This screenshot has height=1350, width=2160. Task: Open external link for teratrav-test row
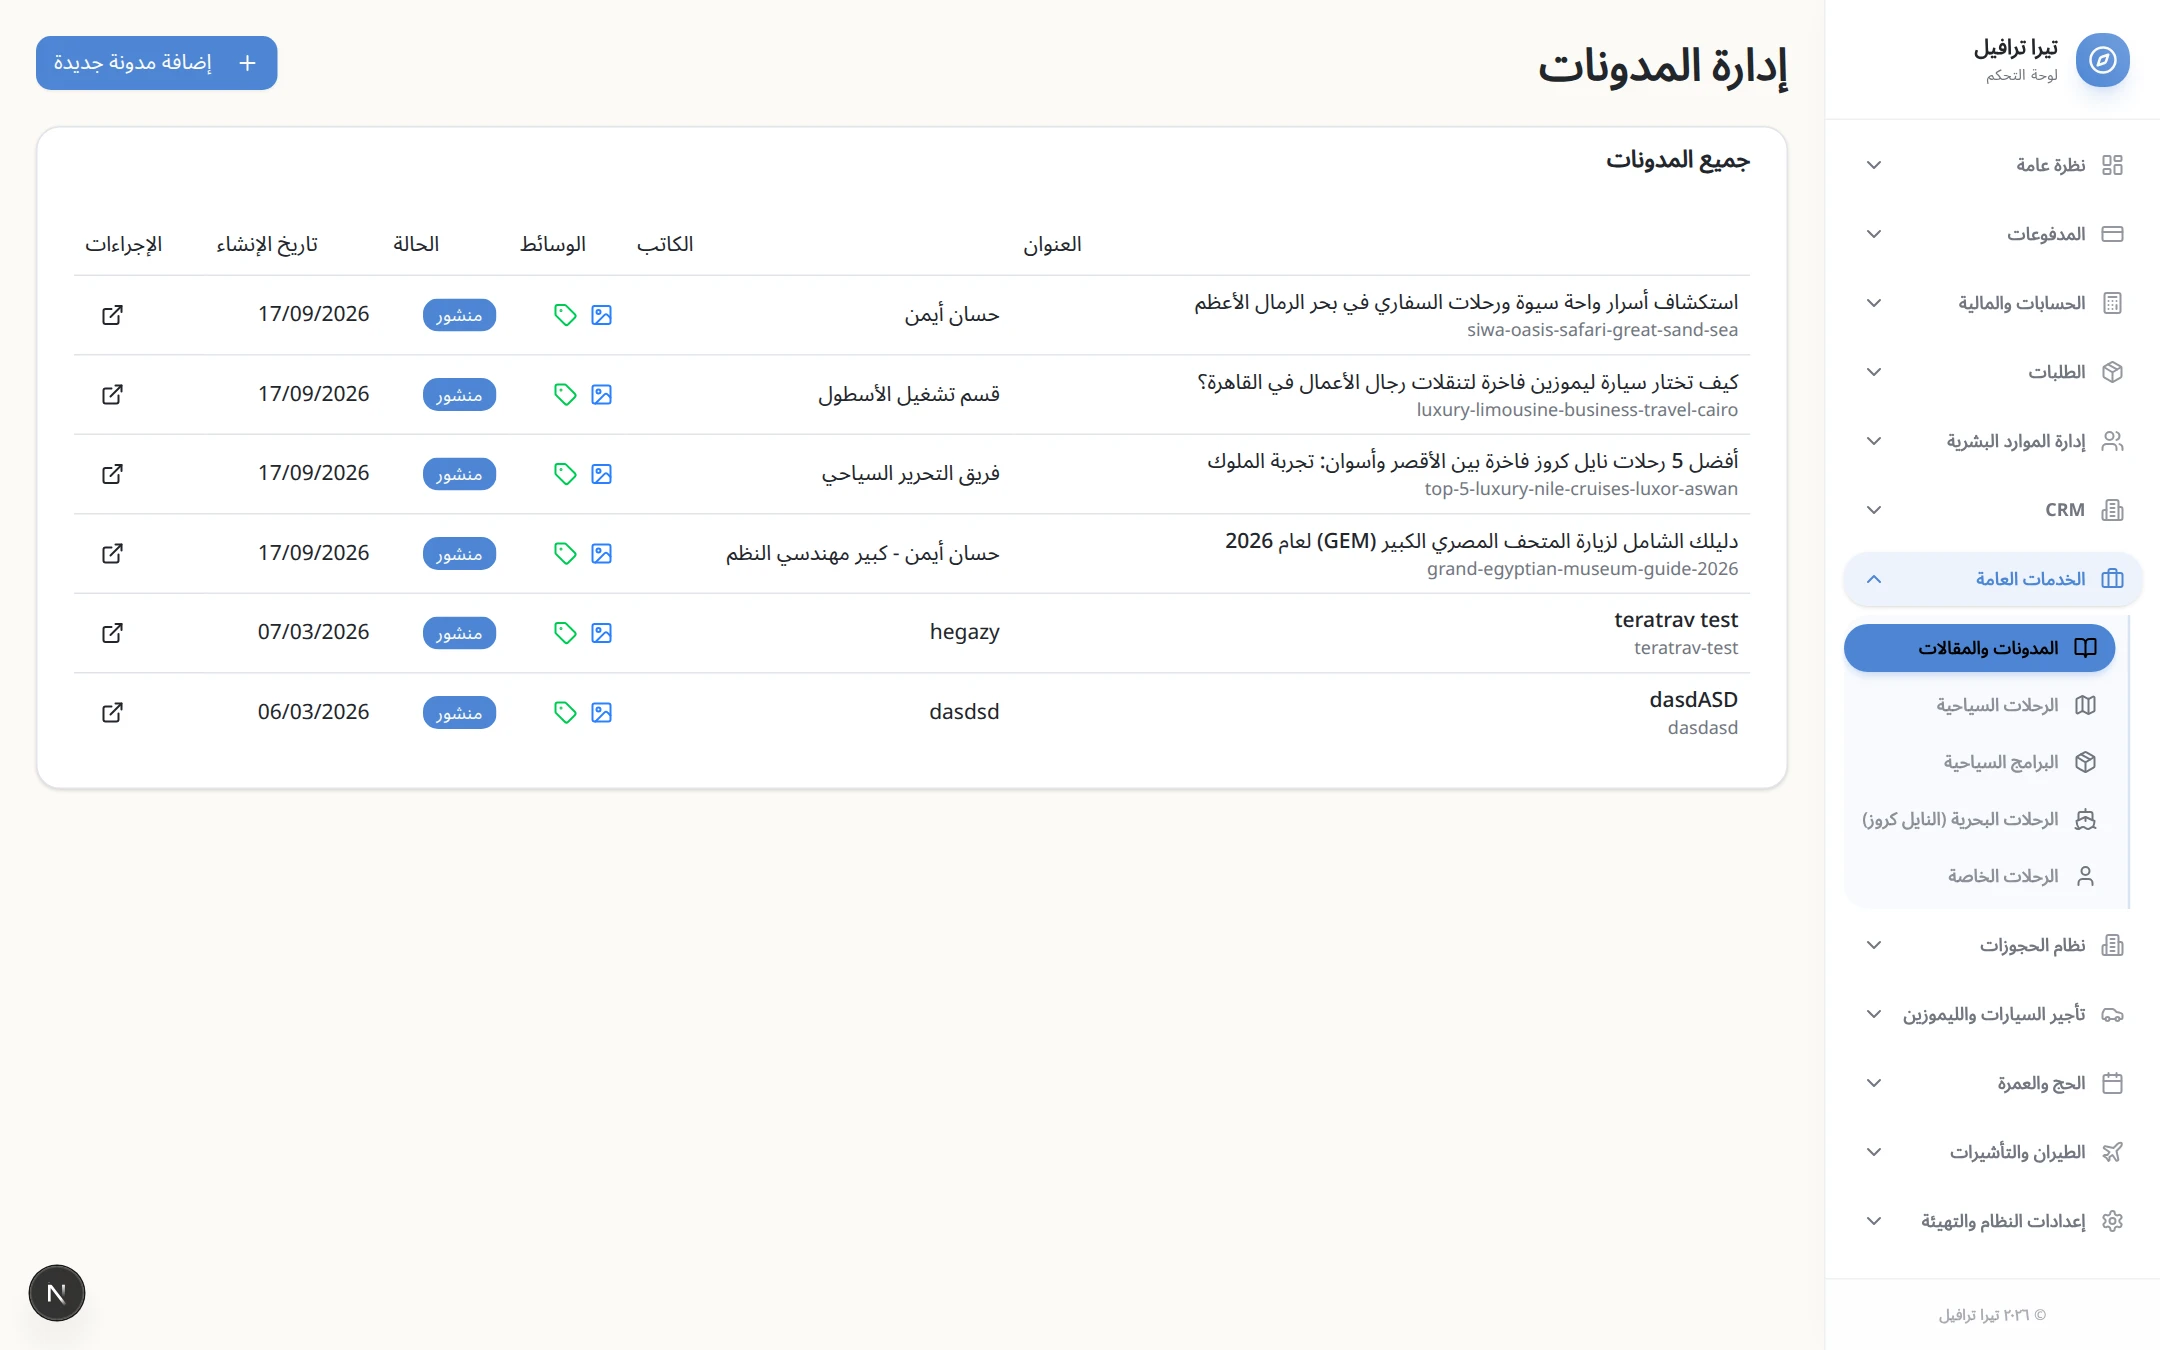click(112, 633)
